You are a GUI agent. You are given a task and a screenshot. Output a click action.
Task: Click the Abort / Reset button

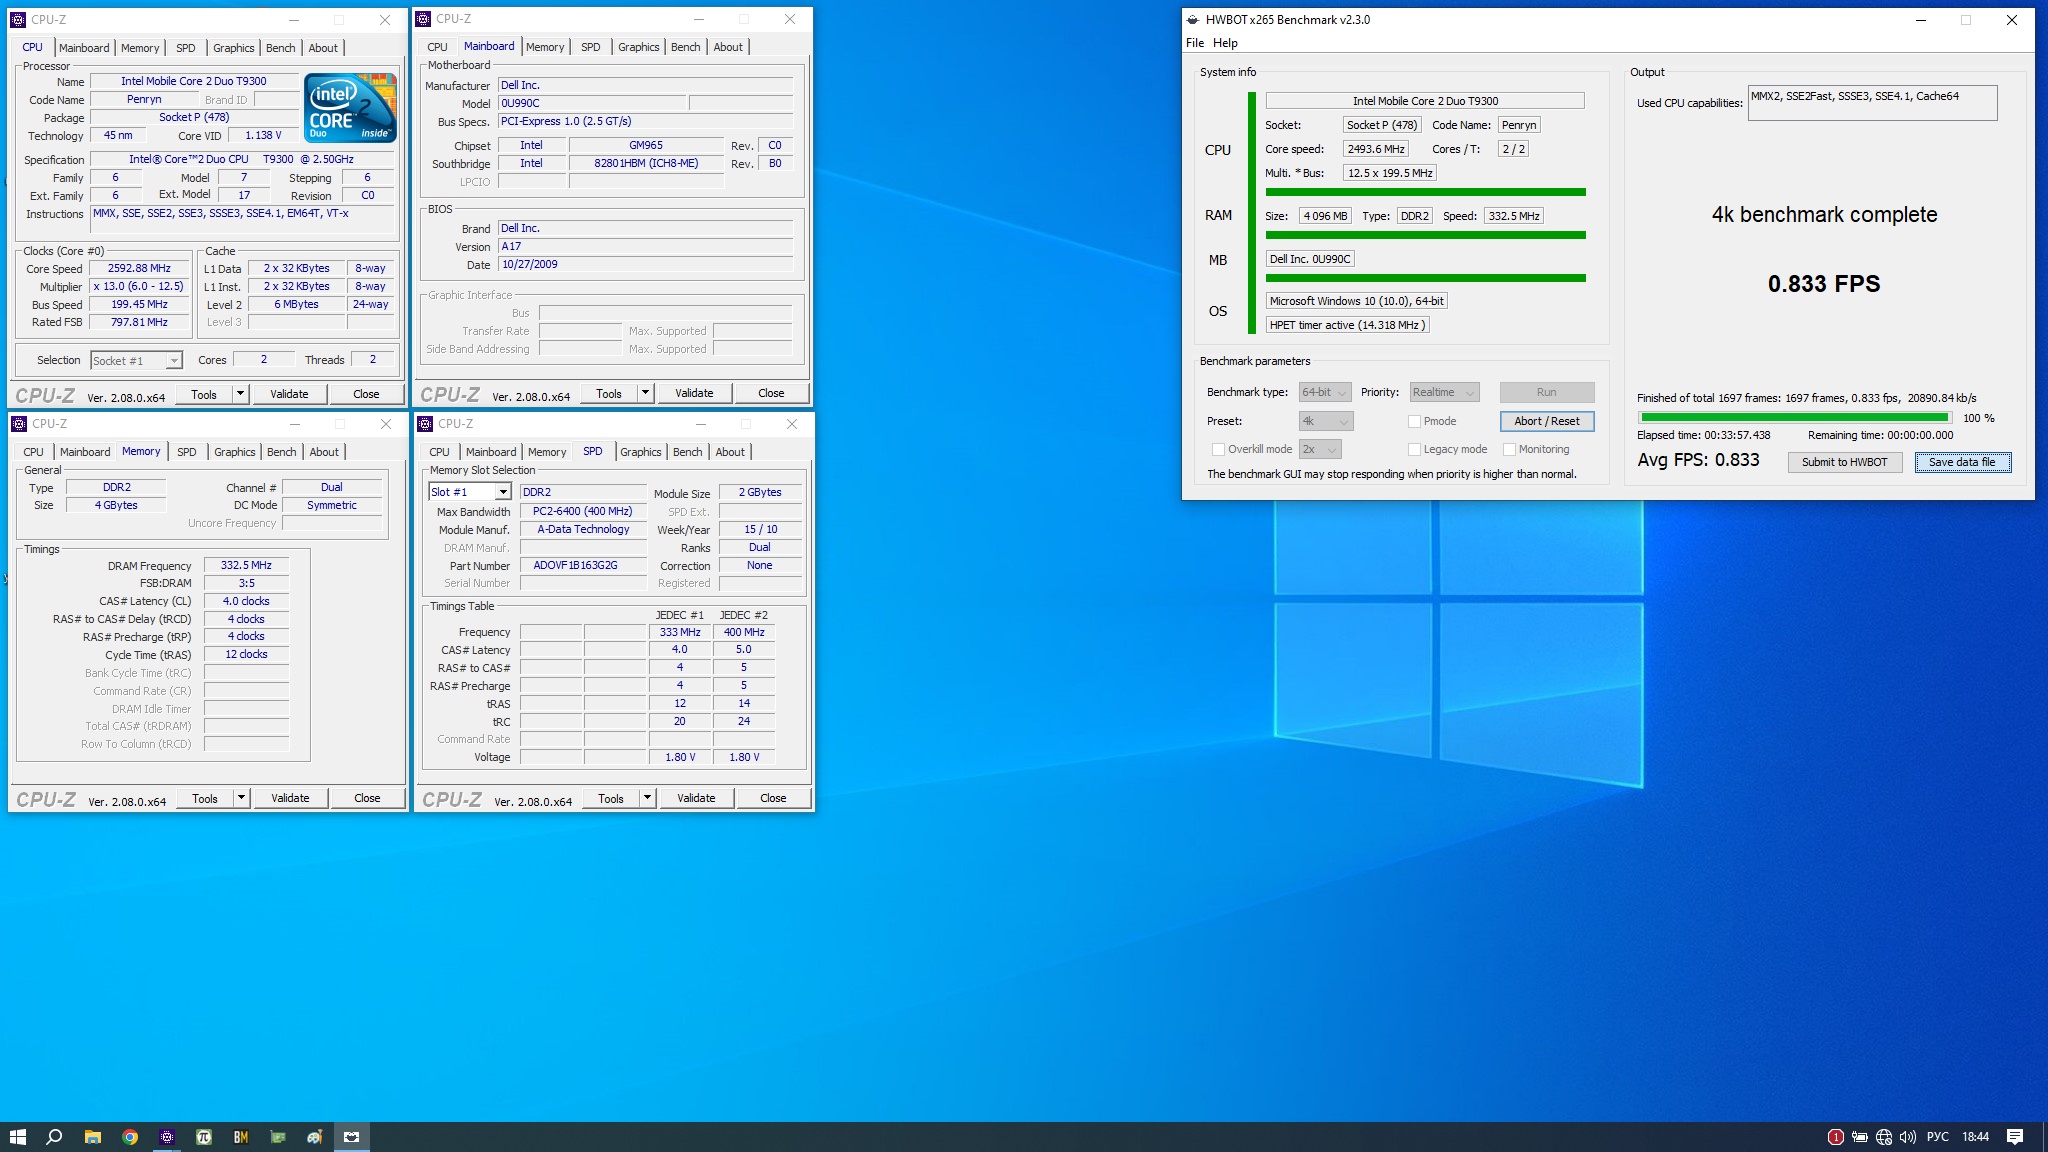tap(1547, 421)
